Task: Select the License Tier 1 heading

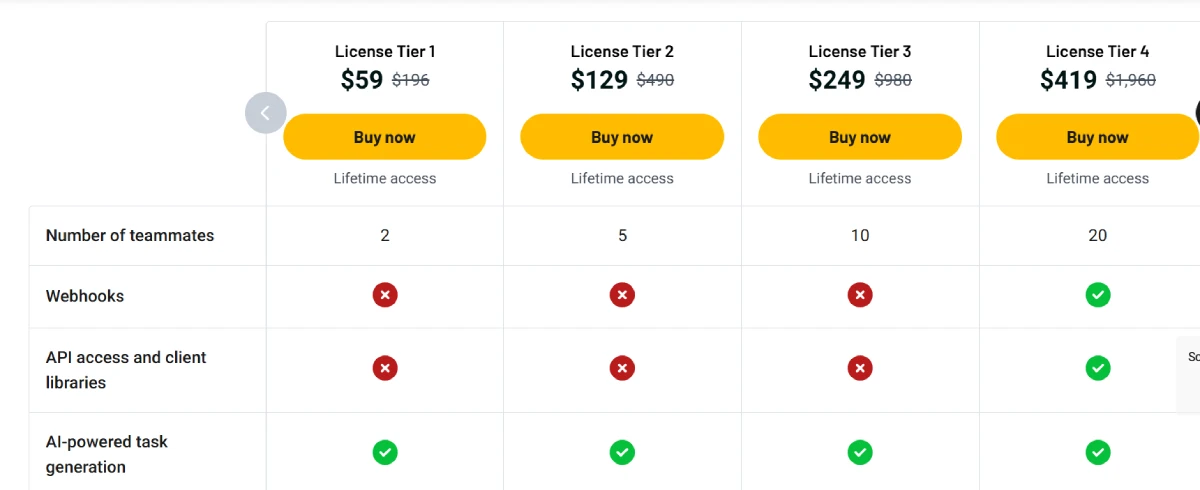Action: coord(385,51)
